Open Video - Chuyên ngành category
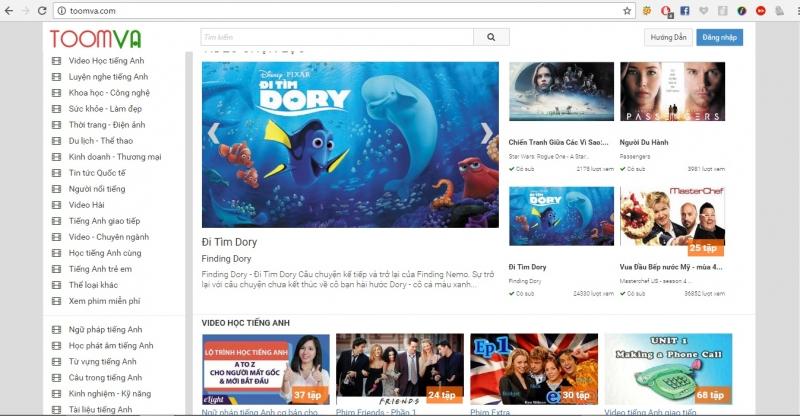This screenshot has height=416, width=800. click(109, 237)
